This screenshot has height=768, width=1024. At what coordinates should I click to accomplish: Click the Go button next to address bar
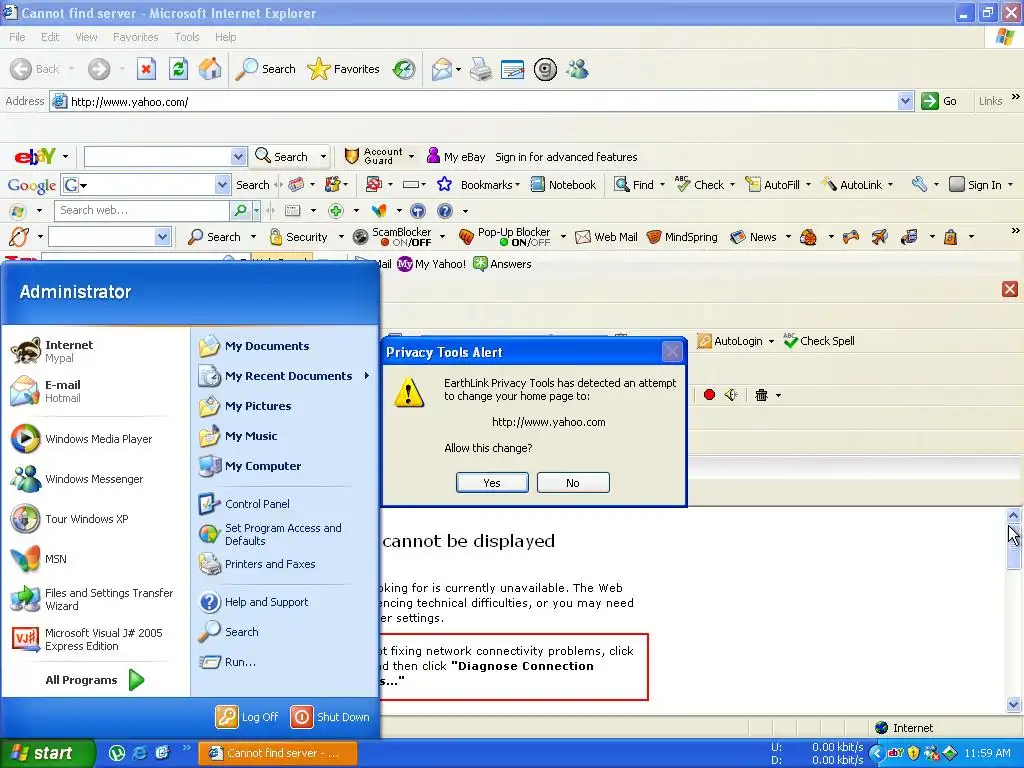click(939, 101)
